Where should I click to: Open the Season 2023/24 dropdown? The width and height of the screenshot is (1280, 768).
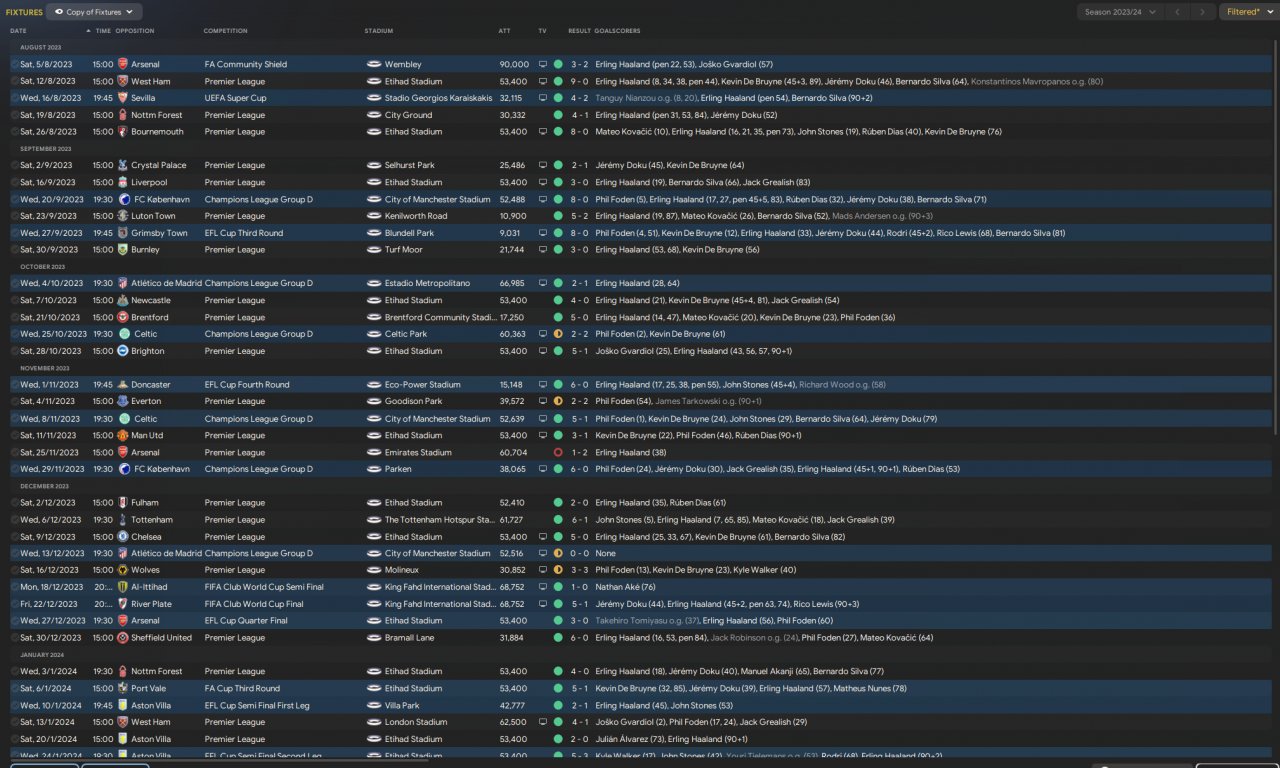[1120, 12]
